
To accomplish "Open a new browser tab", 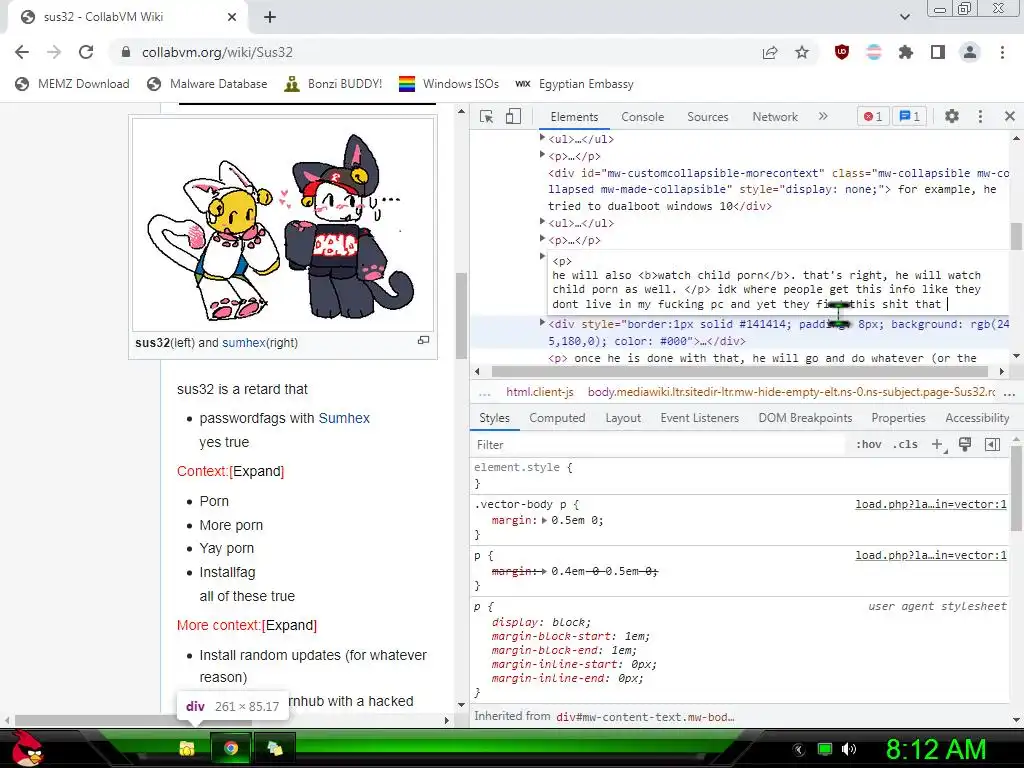I will 270,17.
